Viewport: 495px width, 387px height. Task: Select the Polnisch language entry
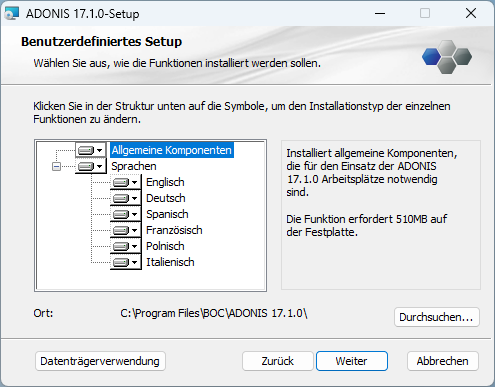click(x=165, y=246)
